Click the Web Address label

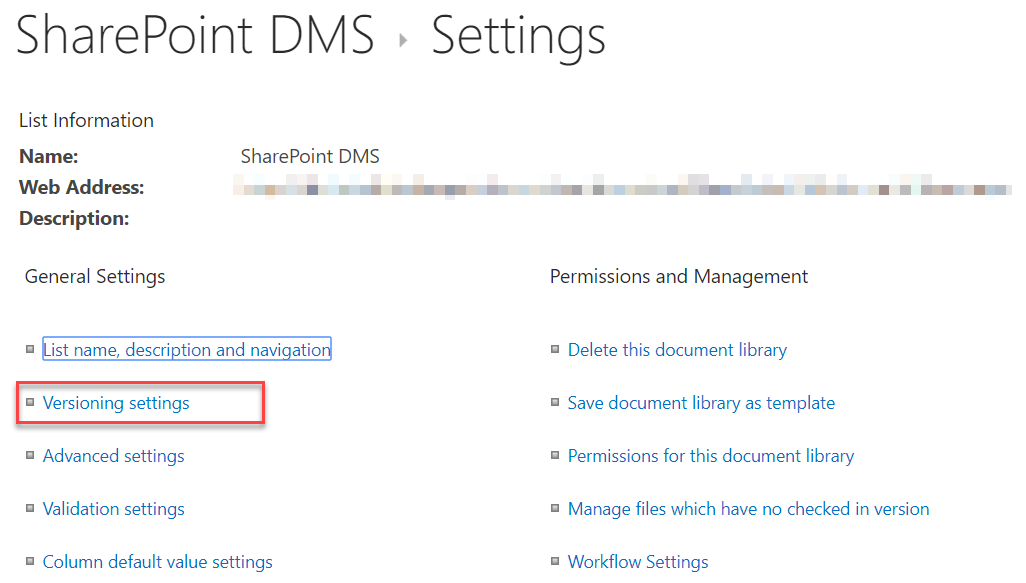point(82,188)
